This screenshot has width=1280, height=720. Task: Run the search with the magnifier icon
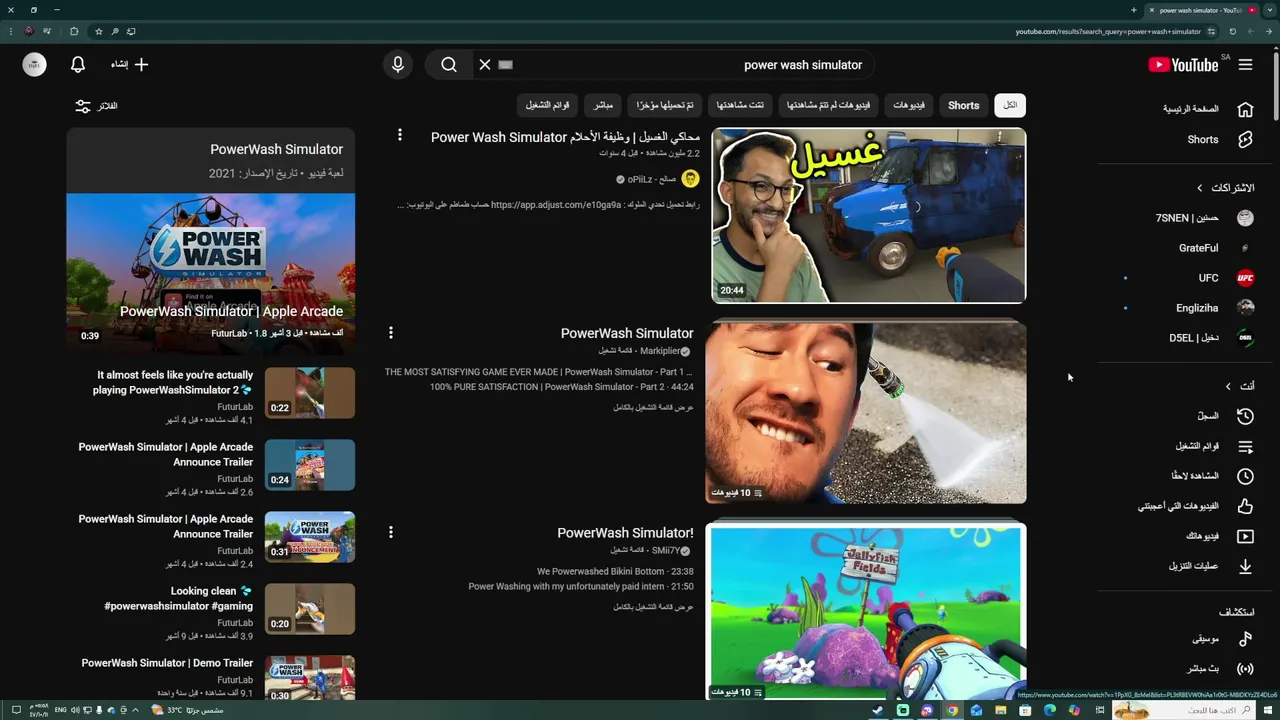449,65
